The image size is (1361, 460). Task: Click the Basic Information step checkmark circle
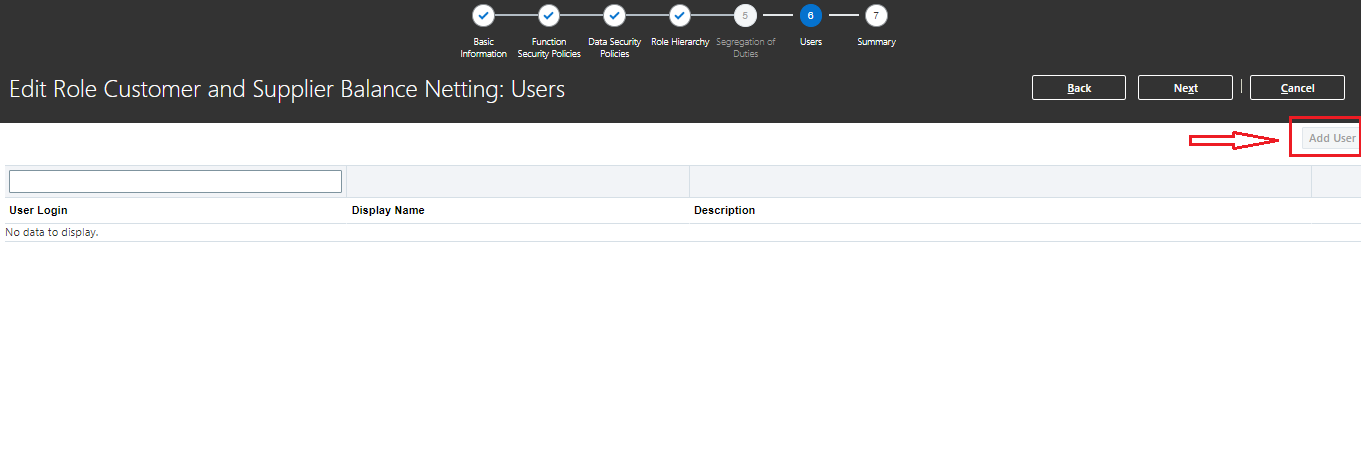point(483,16)
